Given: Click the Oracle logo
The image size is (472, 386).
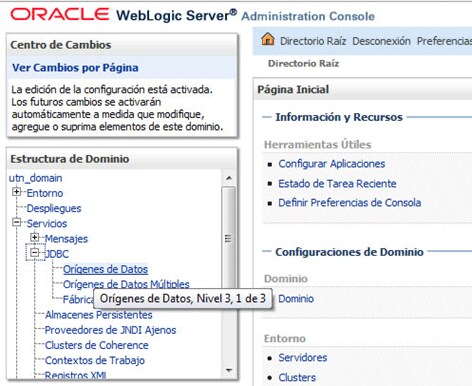Looking at the screenshot, I should (x=60, y=14).
